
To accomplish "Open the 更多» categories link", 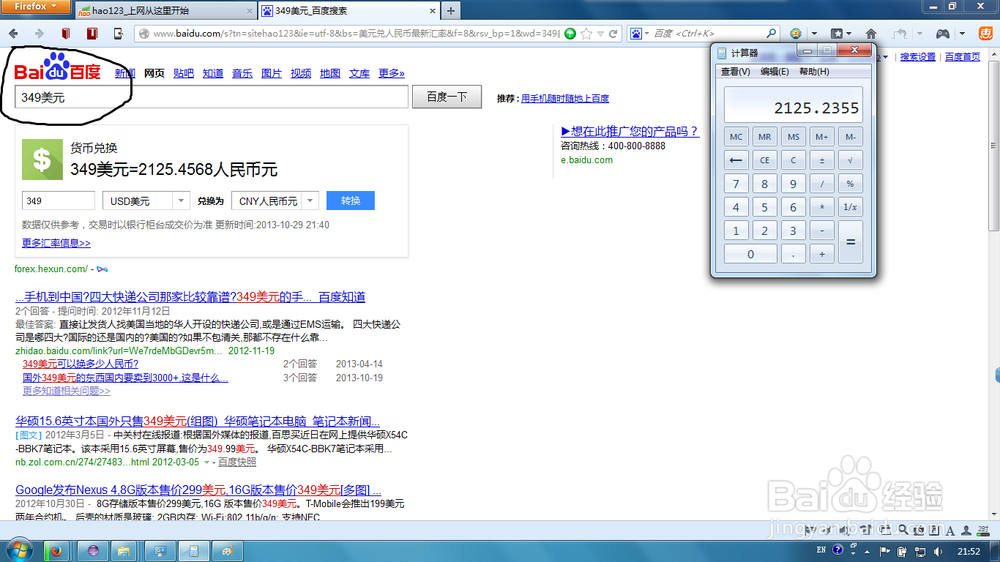I will pyautogui.click(x=391, y=73).
